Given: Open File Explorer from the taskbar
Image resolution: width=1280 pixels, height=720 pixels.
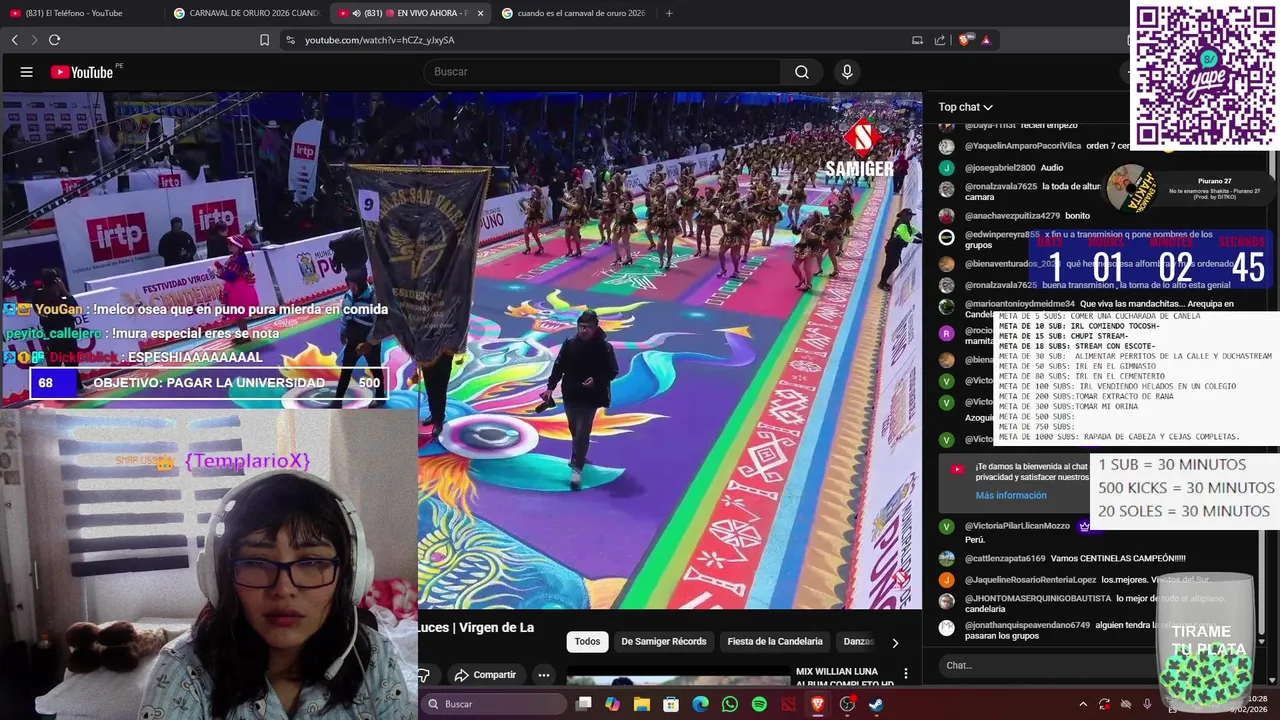Looking at the screenshot, I should coord(642,704).
